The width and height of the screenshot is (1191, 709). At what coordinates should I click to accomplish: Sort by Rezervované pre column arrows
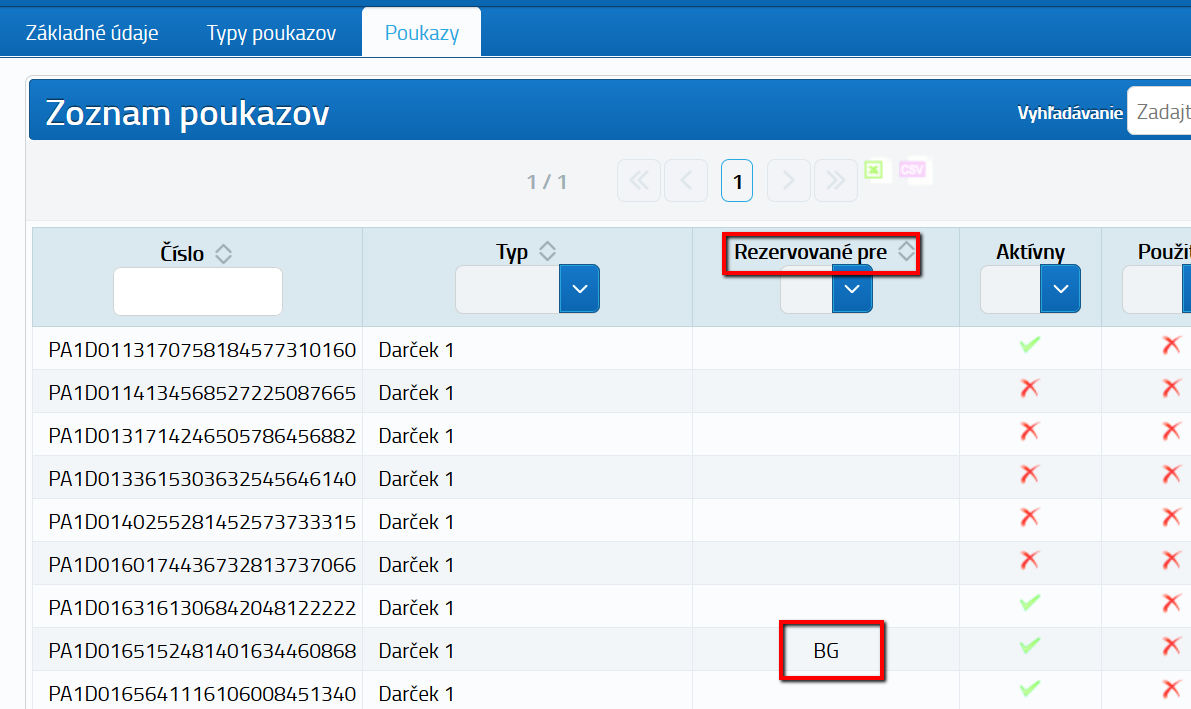[906, 252]
